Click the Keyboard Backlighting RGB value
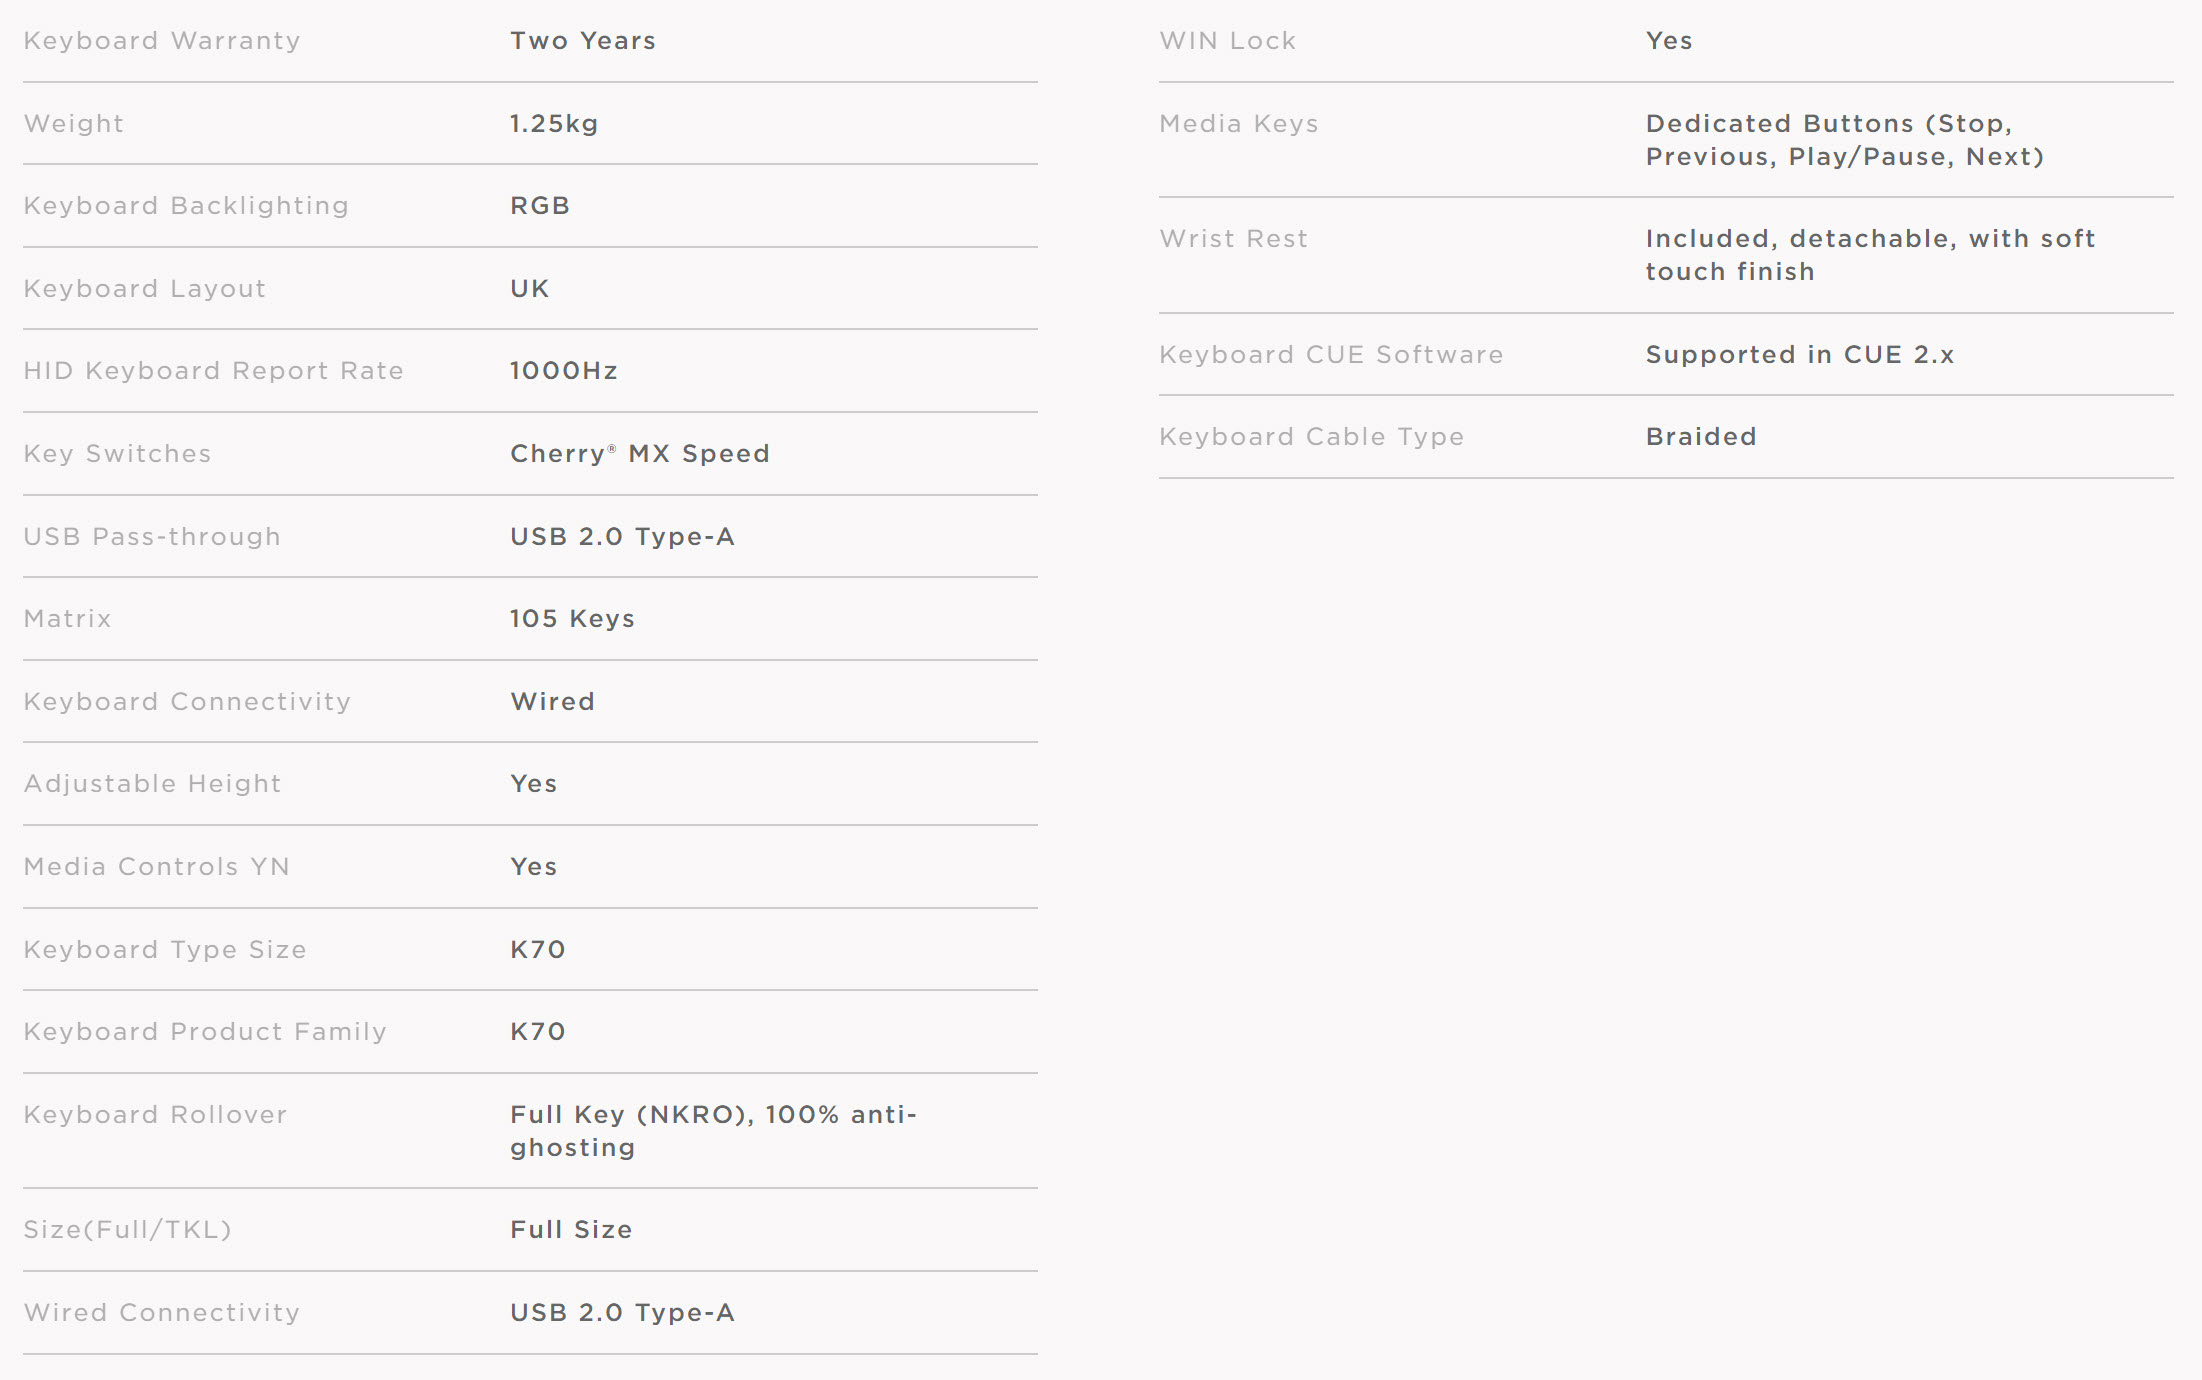This screenshot has width=2202, height=1380. point(540,206)
